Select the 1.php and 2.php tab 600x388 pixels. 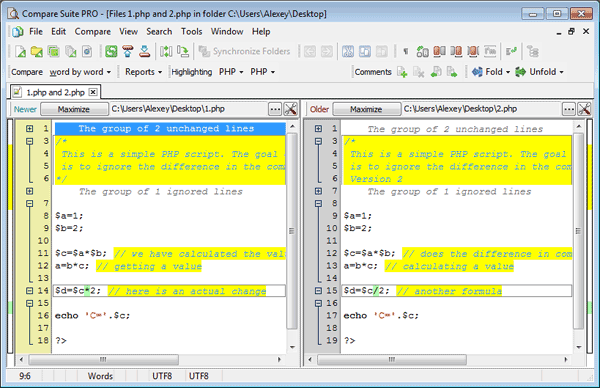tap(55, 92)
